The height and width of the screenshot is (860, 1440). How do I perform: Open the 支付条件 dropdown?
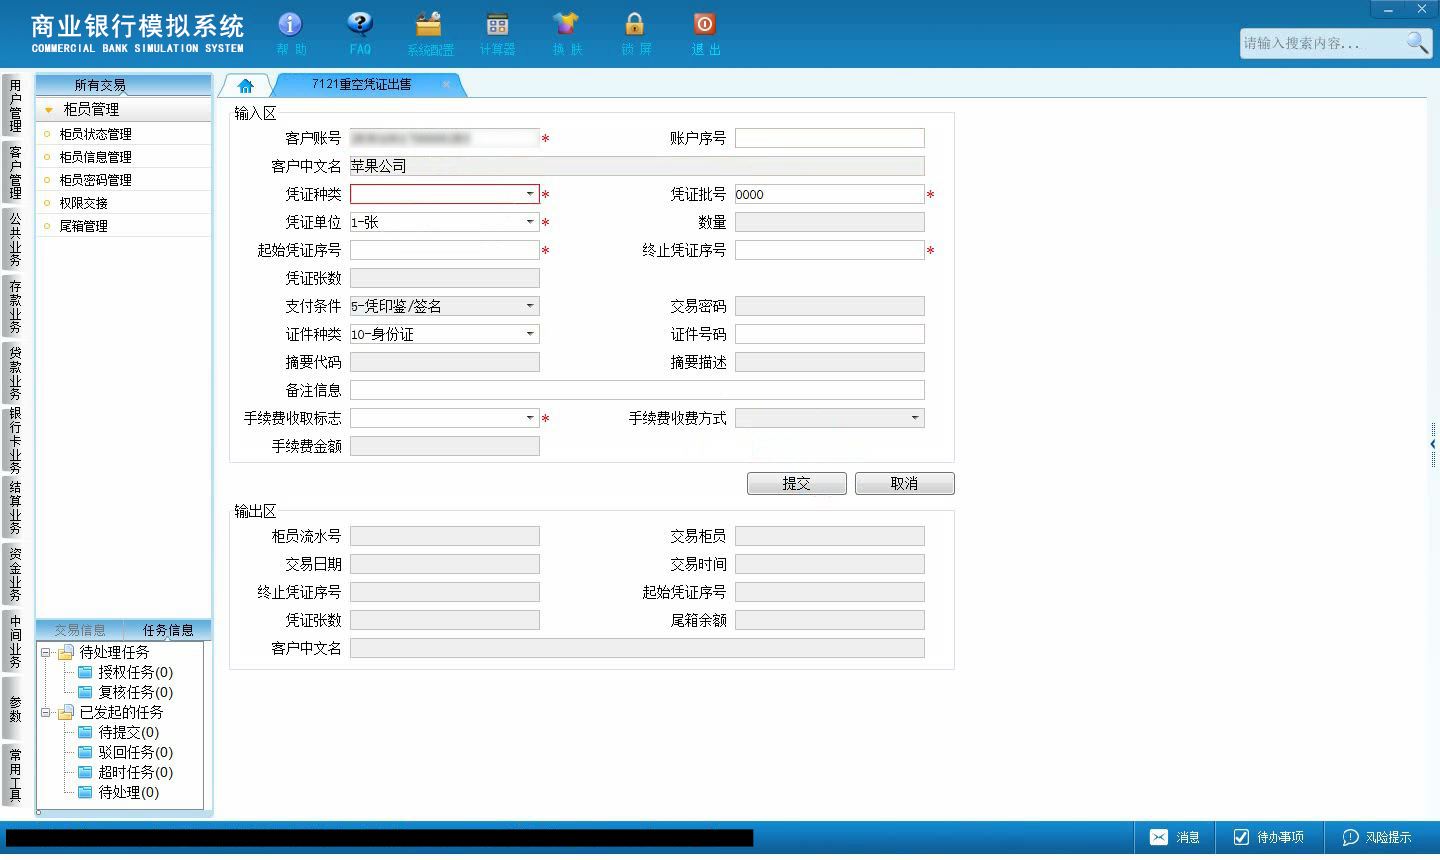point(530,306)
